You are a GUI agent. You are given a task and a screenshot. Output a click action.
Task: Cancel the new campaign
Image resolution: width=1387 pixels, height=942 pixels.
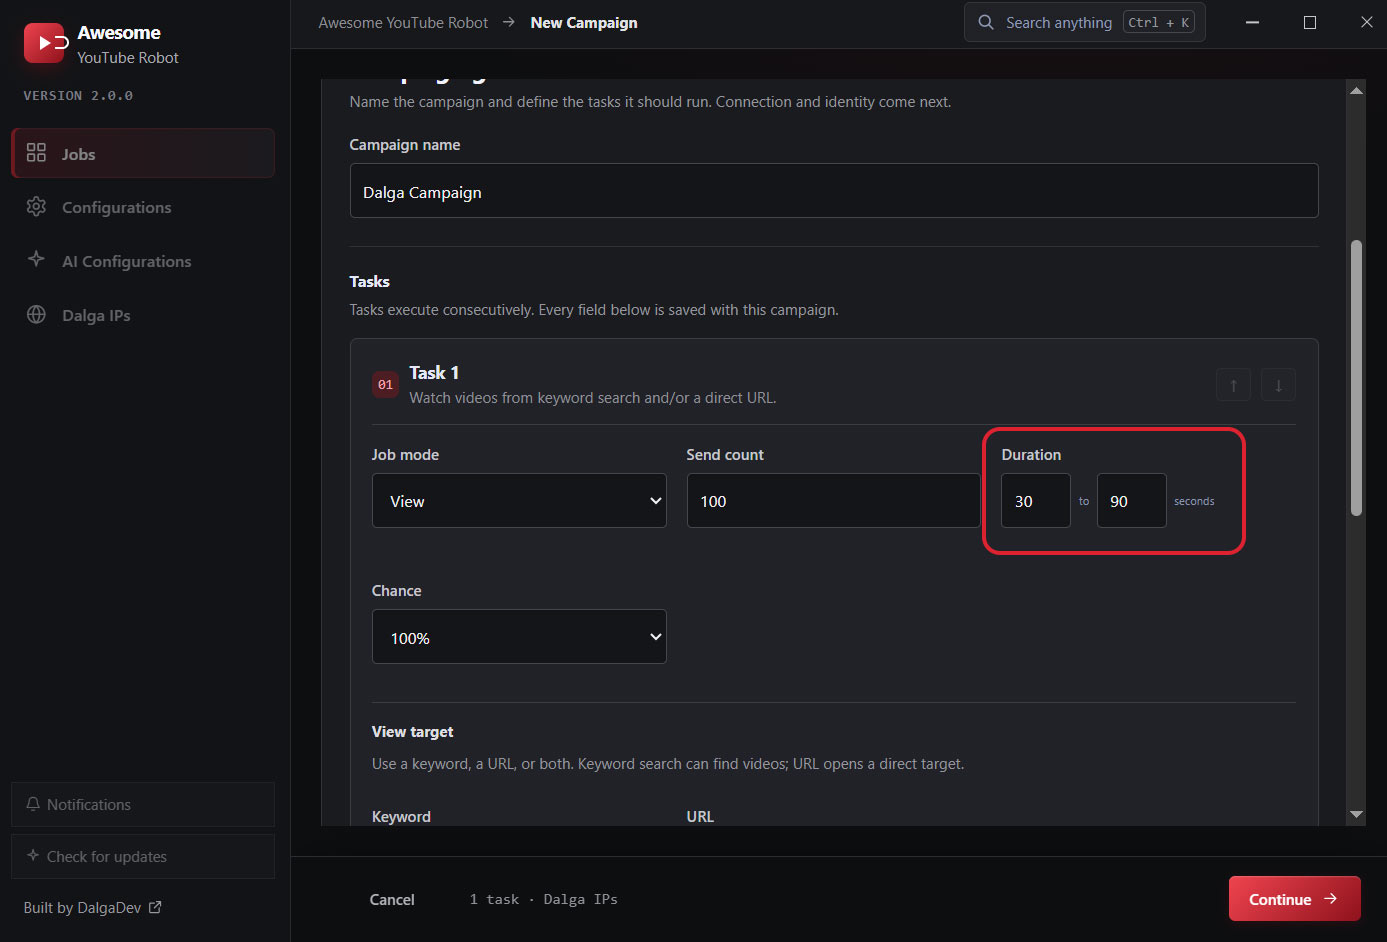392,899
